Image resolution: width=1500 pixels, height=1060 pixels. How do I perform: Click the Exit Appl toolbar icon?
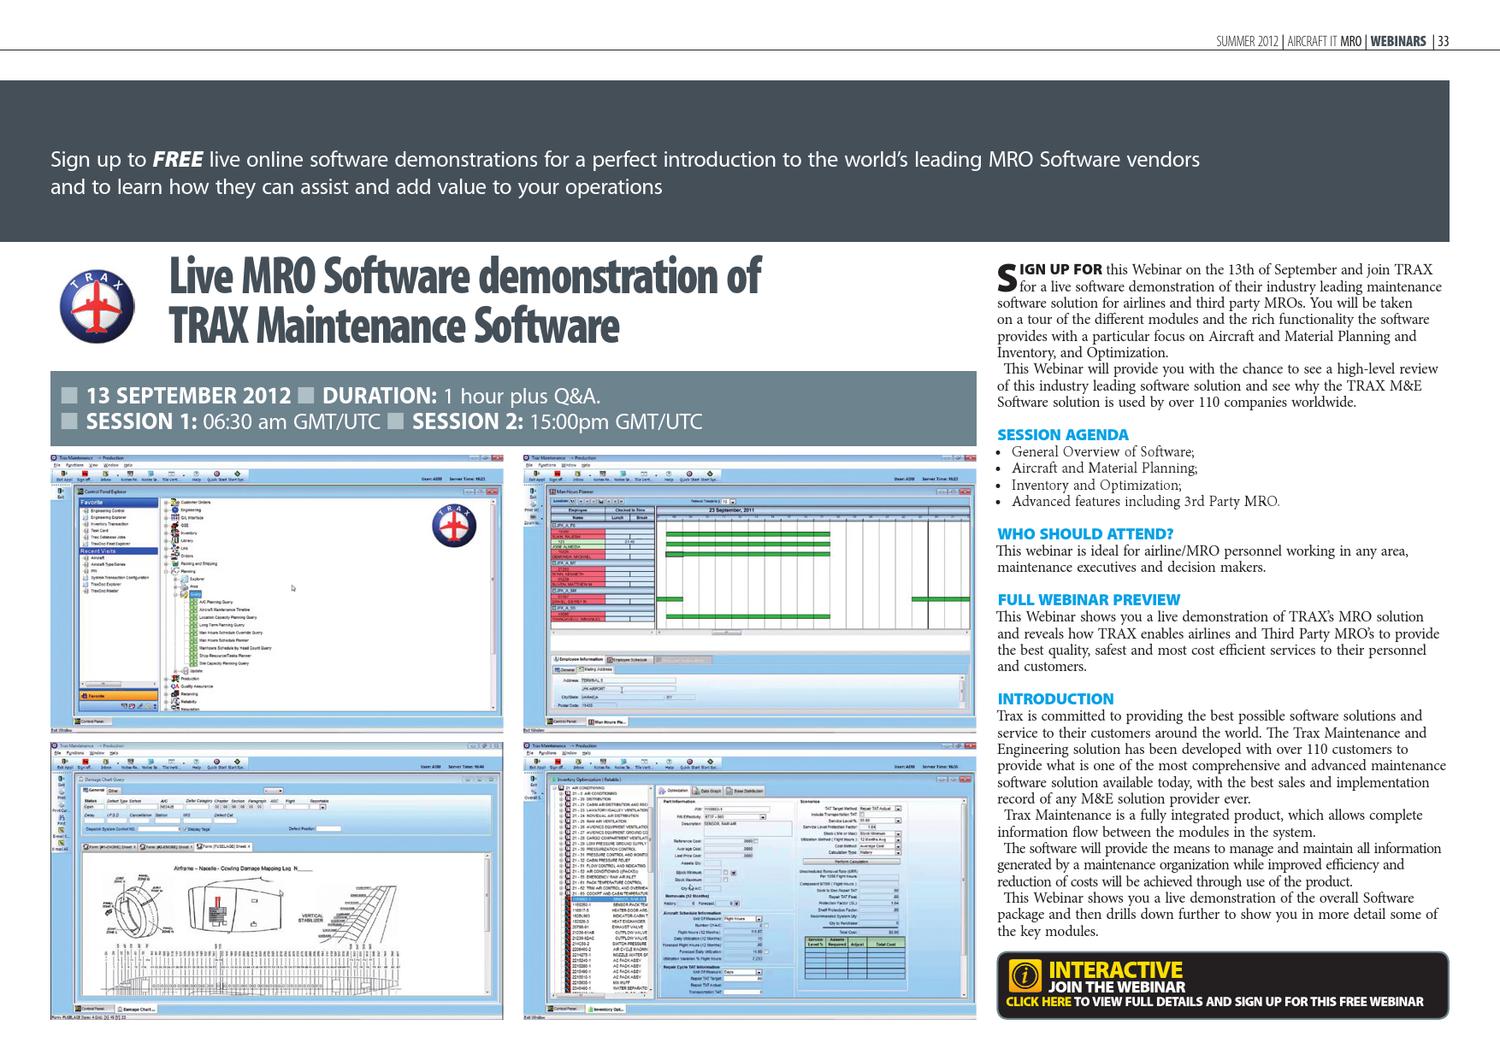(63, 474)
